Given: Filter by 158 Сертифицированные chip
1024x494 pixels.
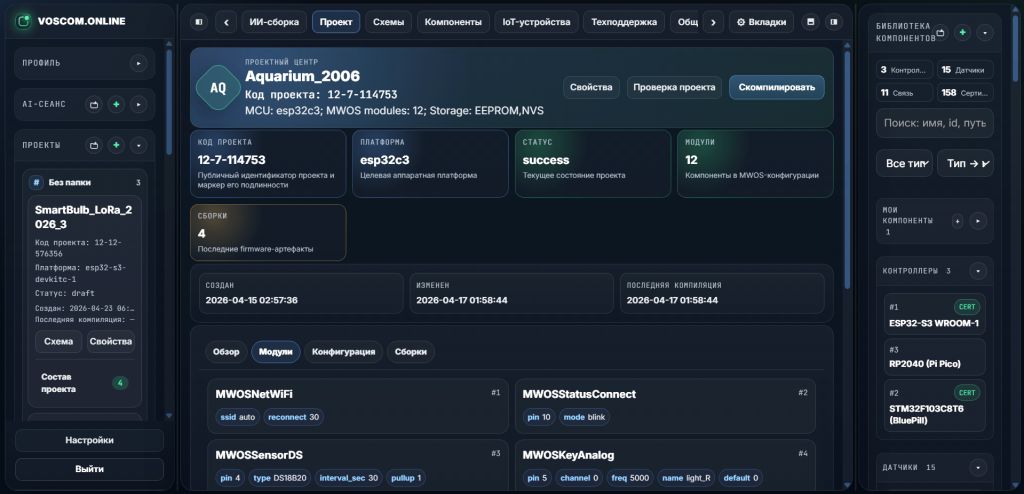Looking at the screenshot, I should (965, 93).
